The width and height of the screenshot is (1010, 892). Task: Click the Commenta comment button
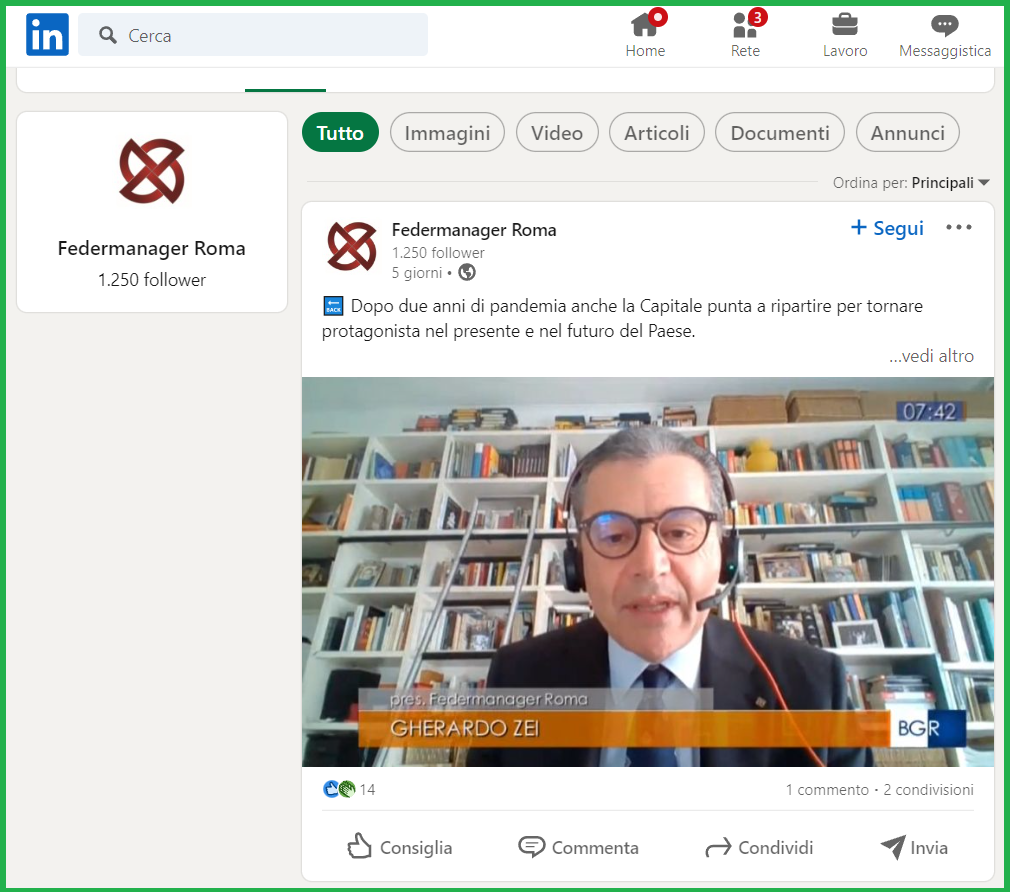(578, 847)
